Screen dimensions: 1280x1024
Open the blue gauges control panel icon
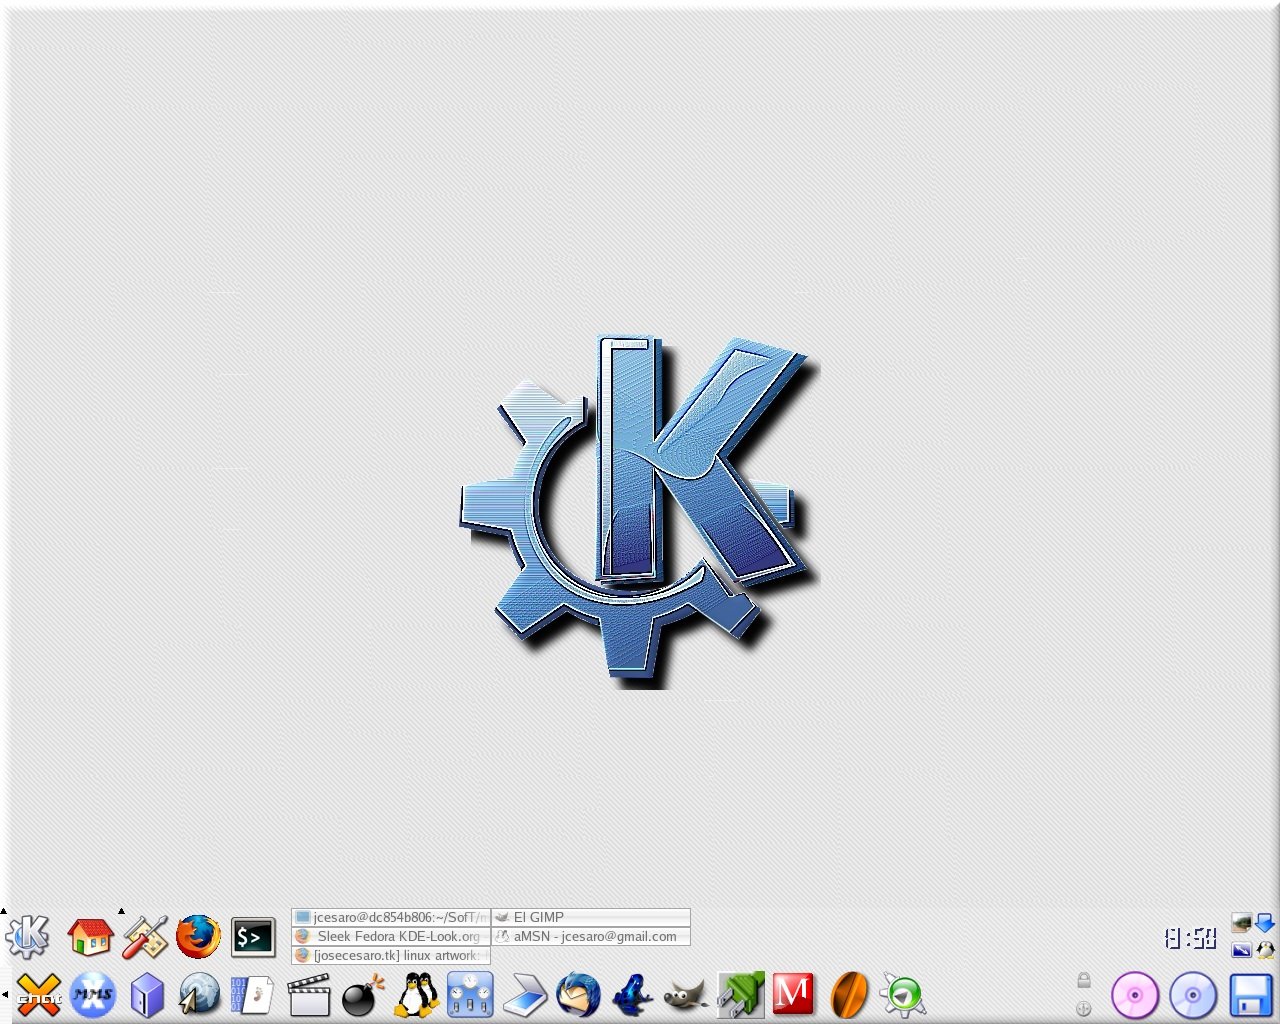(x=470, y=995)
